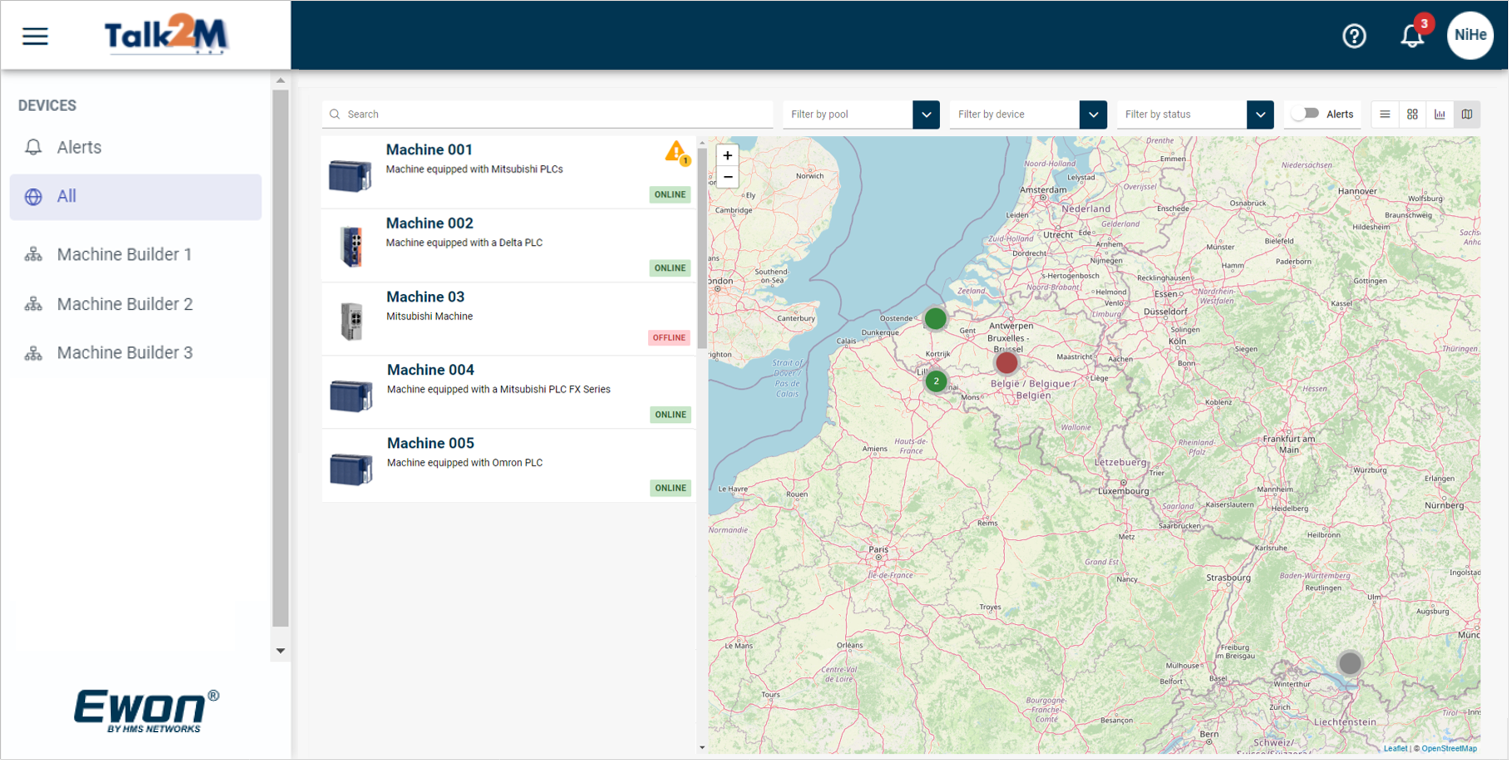Click the Ewon by HMS Networks logo

[x=146, y=711]
